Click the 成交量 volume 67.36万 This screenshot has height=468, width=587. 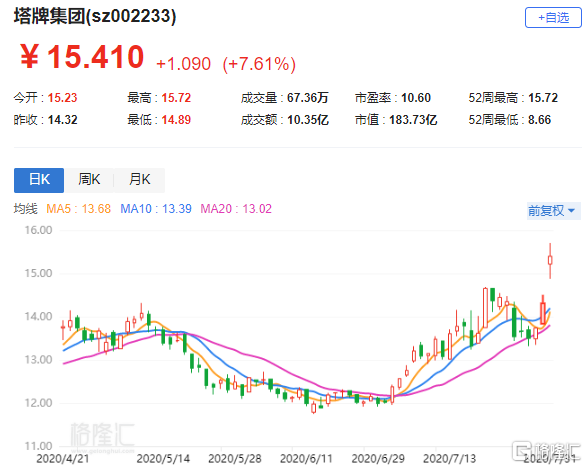click(307, 98)
